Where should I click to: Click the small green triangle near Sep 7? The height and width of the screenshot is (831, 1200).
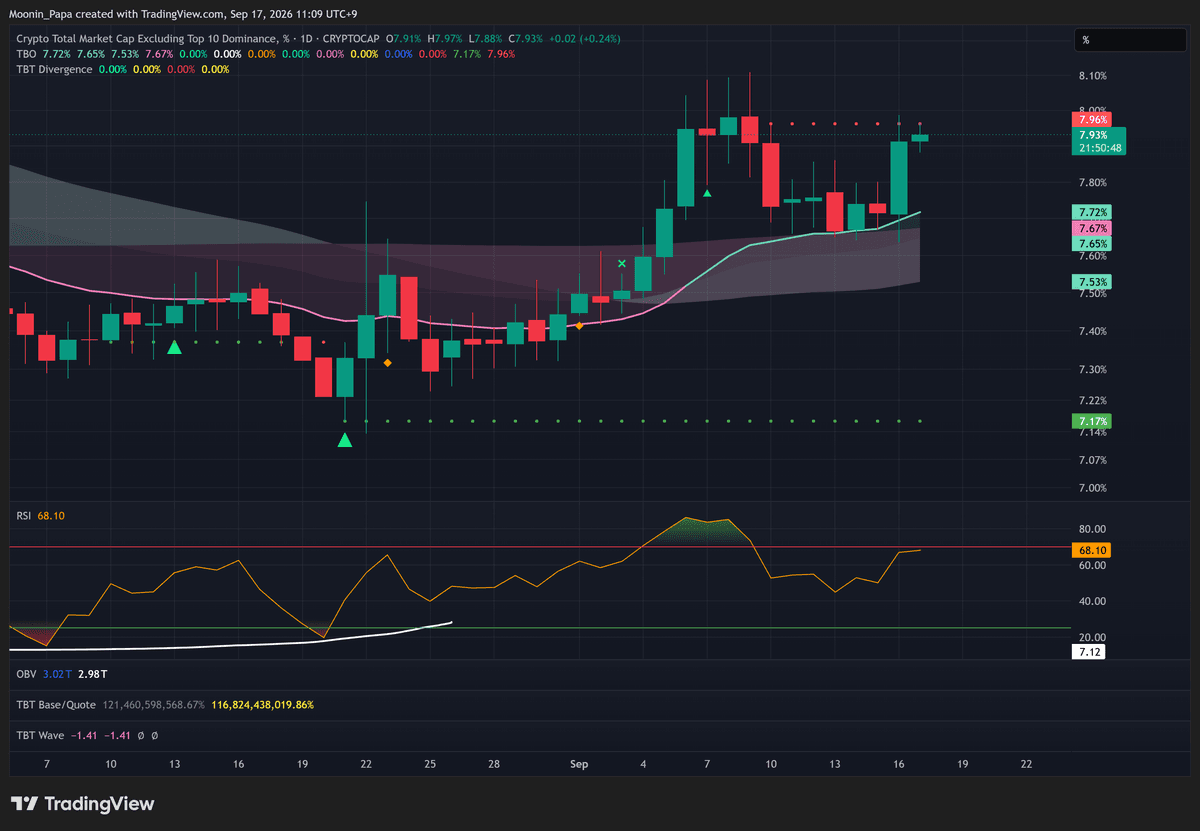tap(708, 192)
